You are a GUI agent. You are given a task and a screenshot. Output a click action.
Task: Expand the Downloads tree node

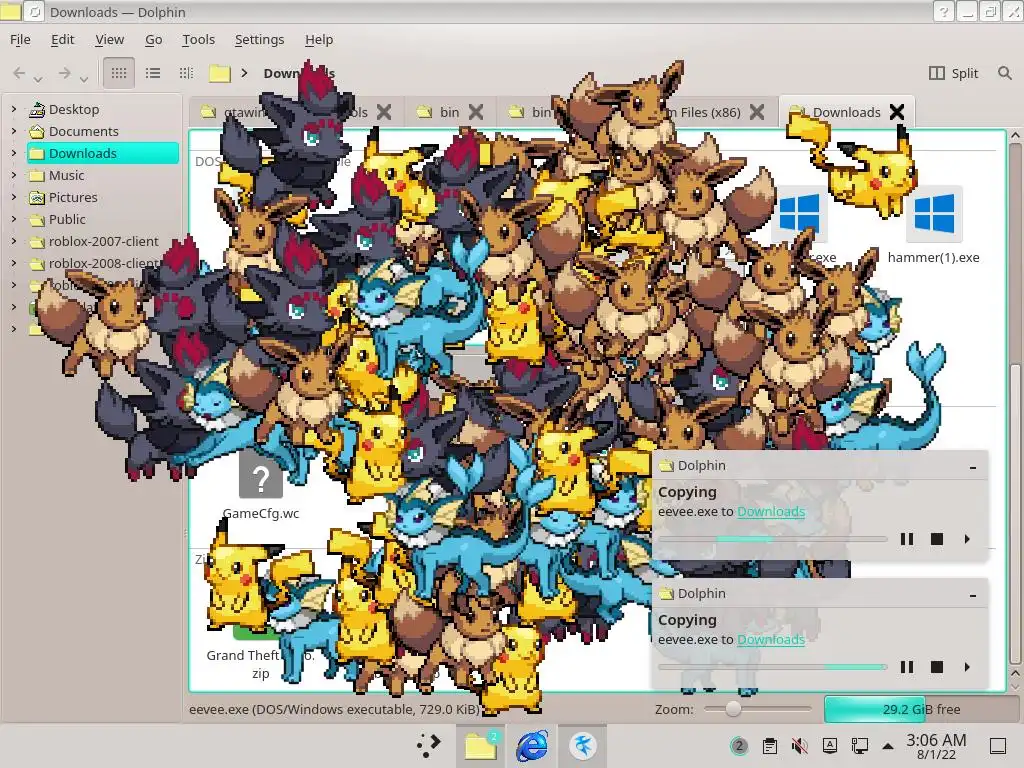14,153
